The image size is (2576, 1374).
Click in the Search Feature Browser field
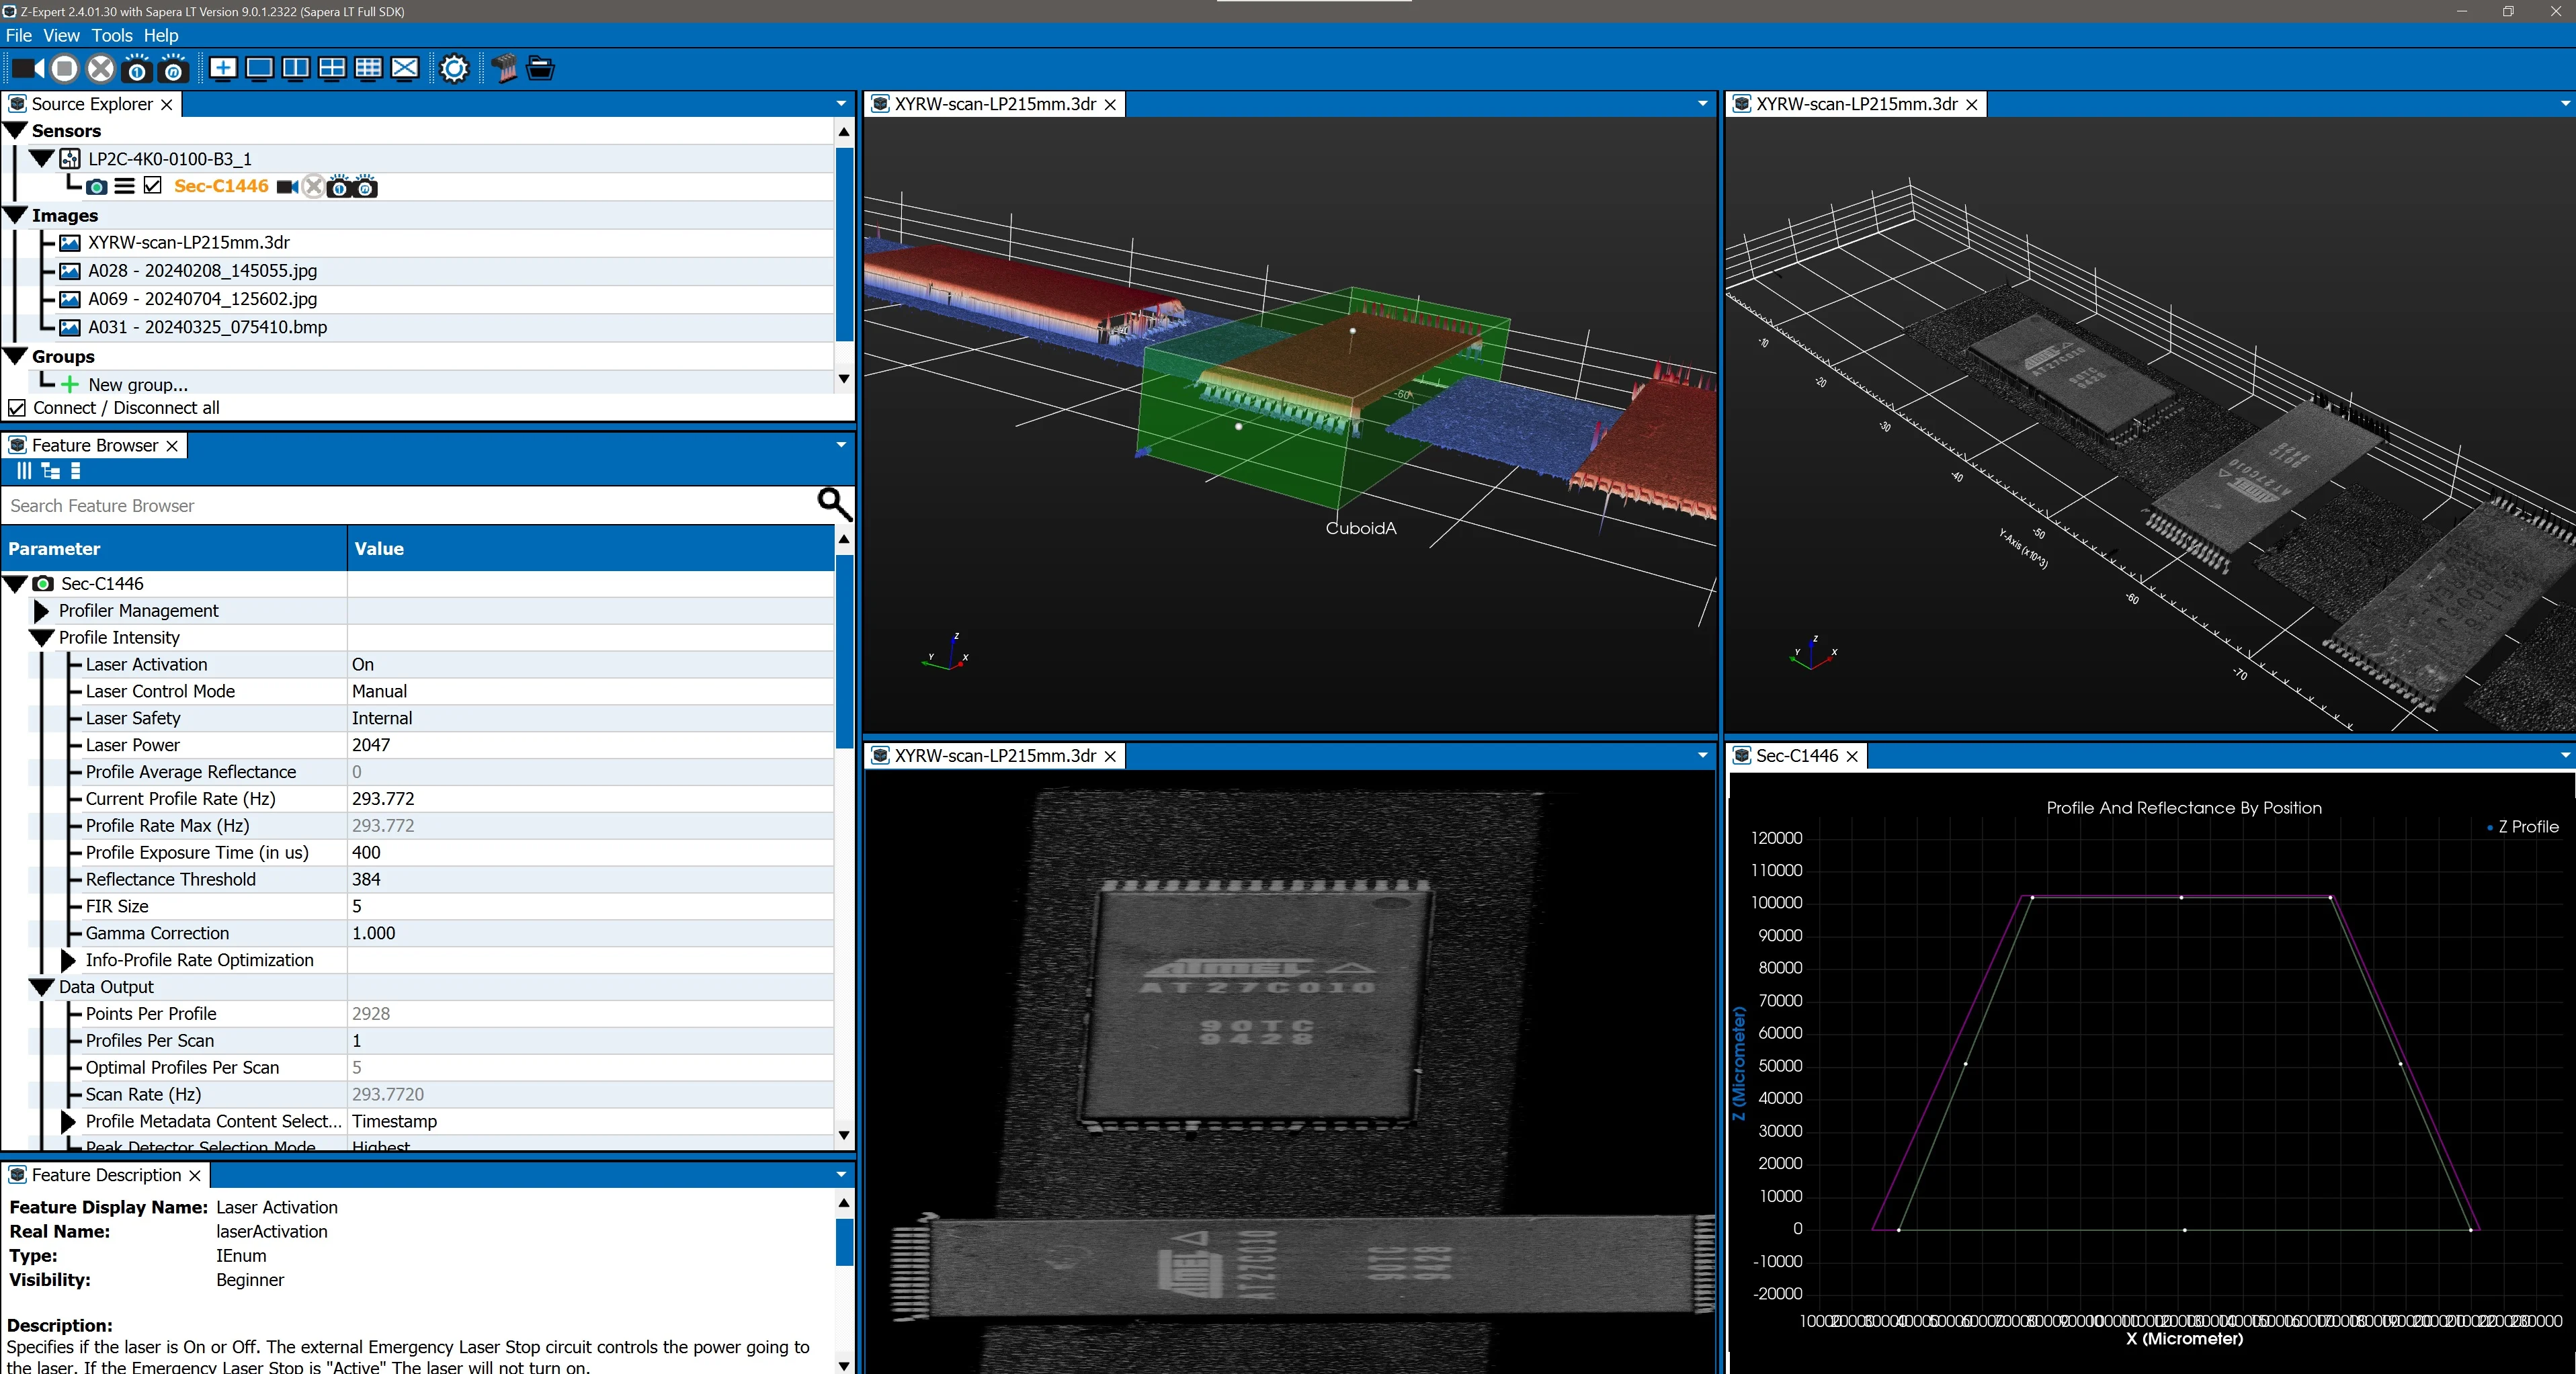click(x=408, y=505)
